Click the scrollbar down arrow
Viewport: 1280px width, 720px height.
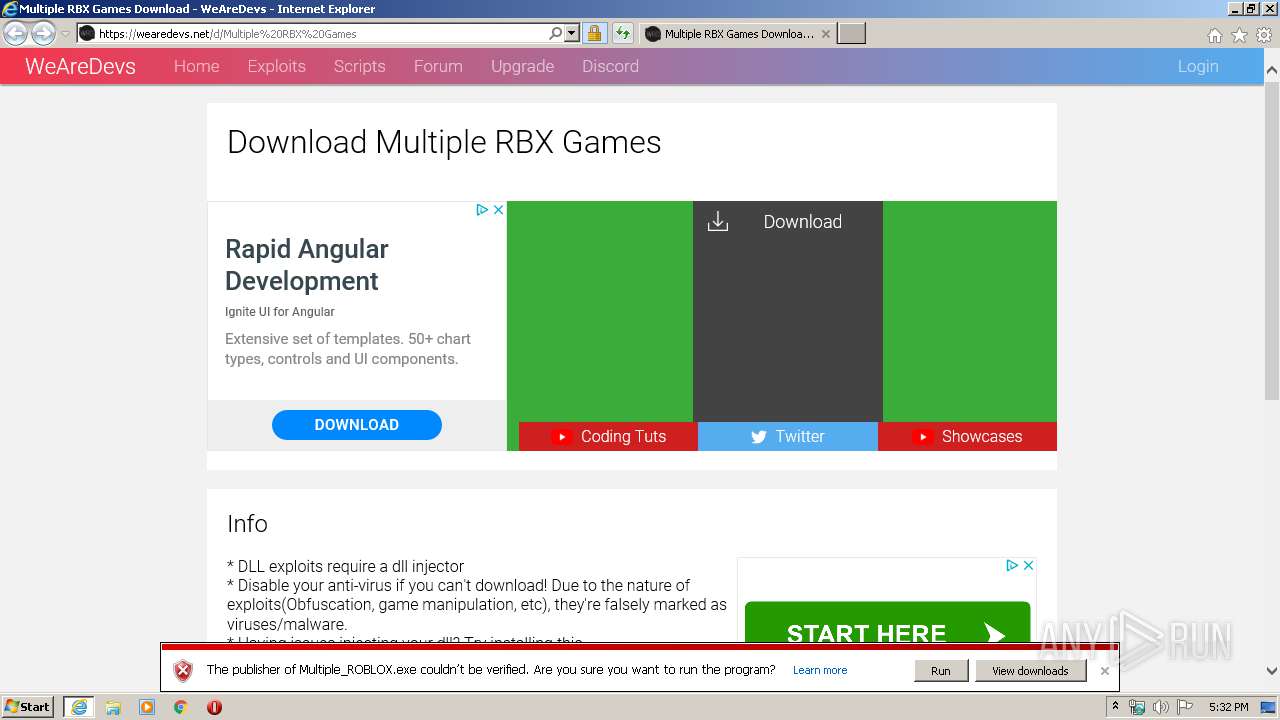[x=1272, y=671]
